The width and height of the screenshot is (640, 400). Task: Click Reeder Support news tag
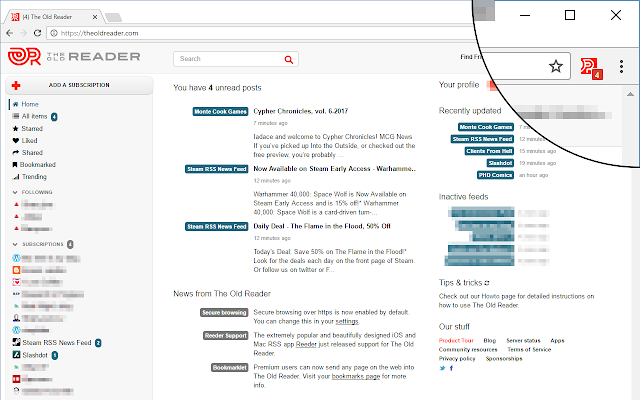tap(226, 336)
